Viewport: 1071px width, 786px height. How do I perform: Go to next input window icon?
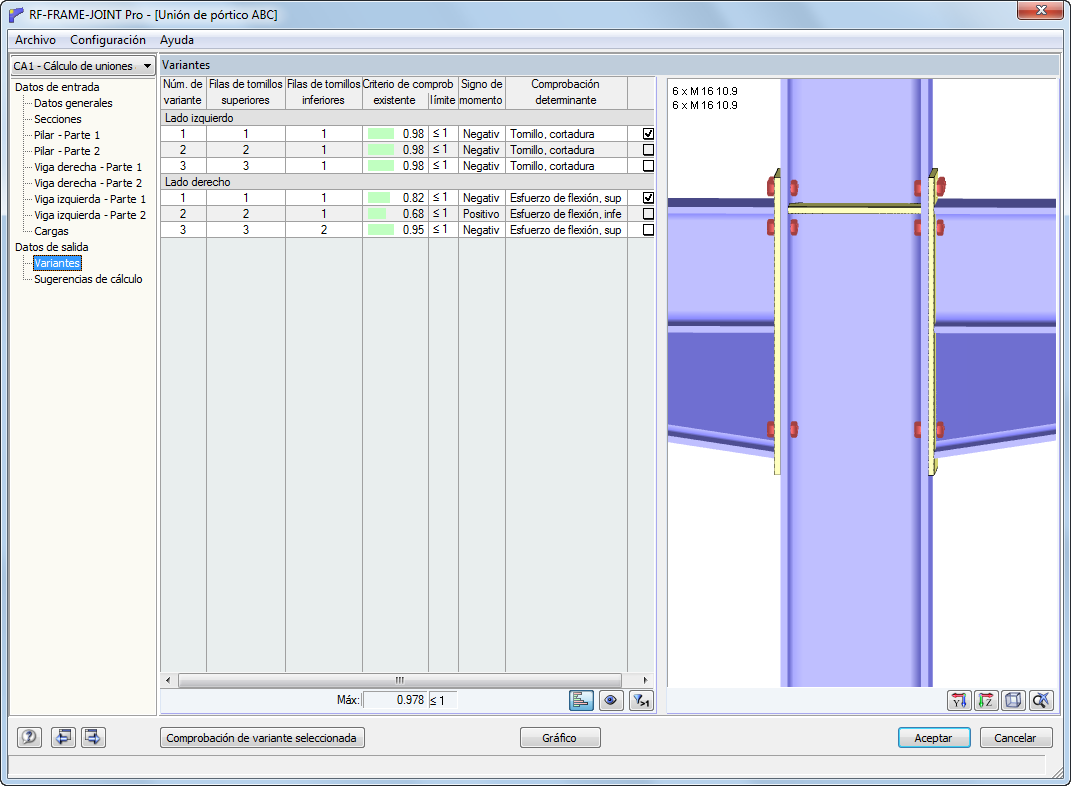pyautogui.click(x=93, y=737)
